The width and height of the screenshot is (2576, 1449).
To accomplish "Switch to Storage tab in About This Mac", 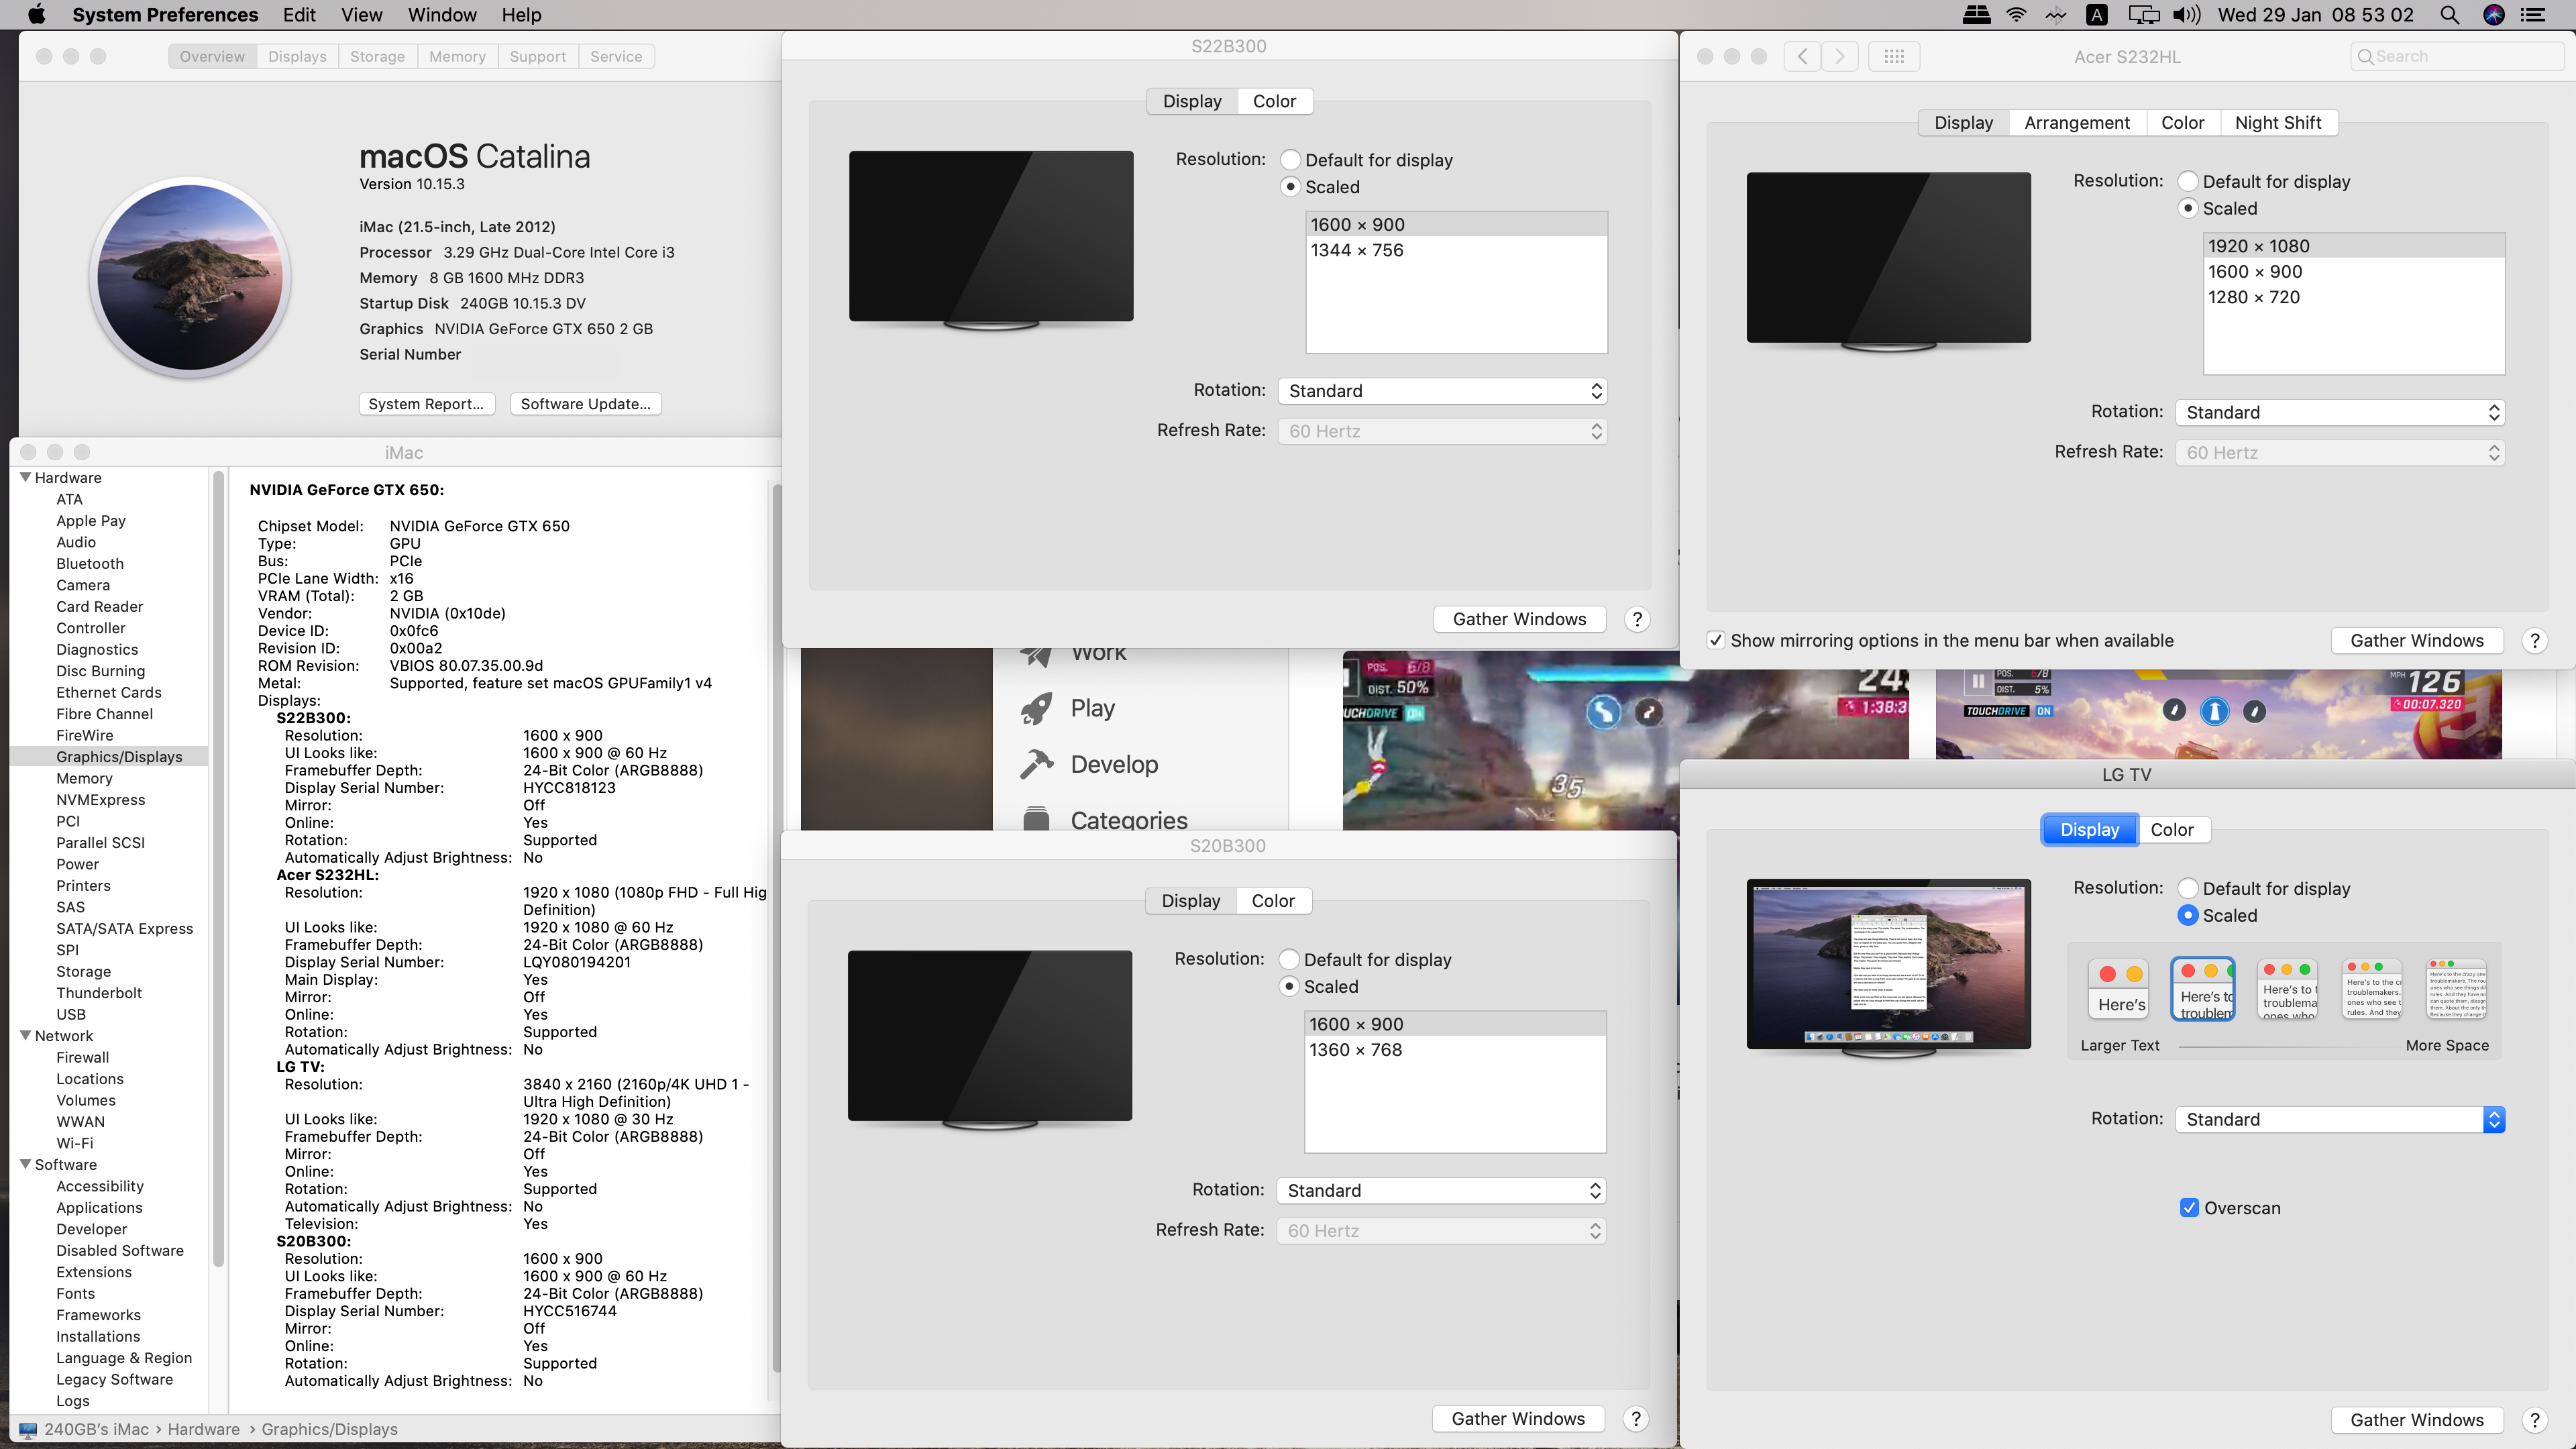I will pyautogui.click(x=377, y=56).
